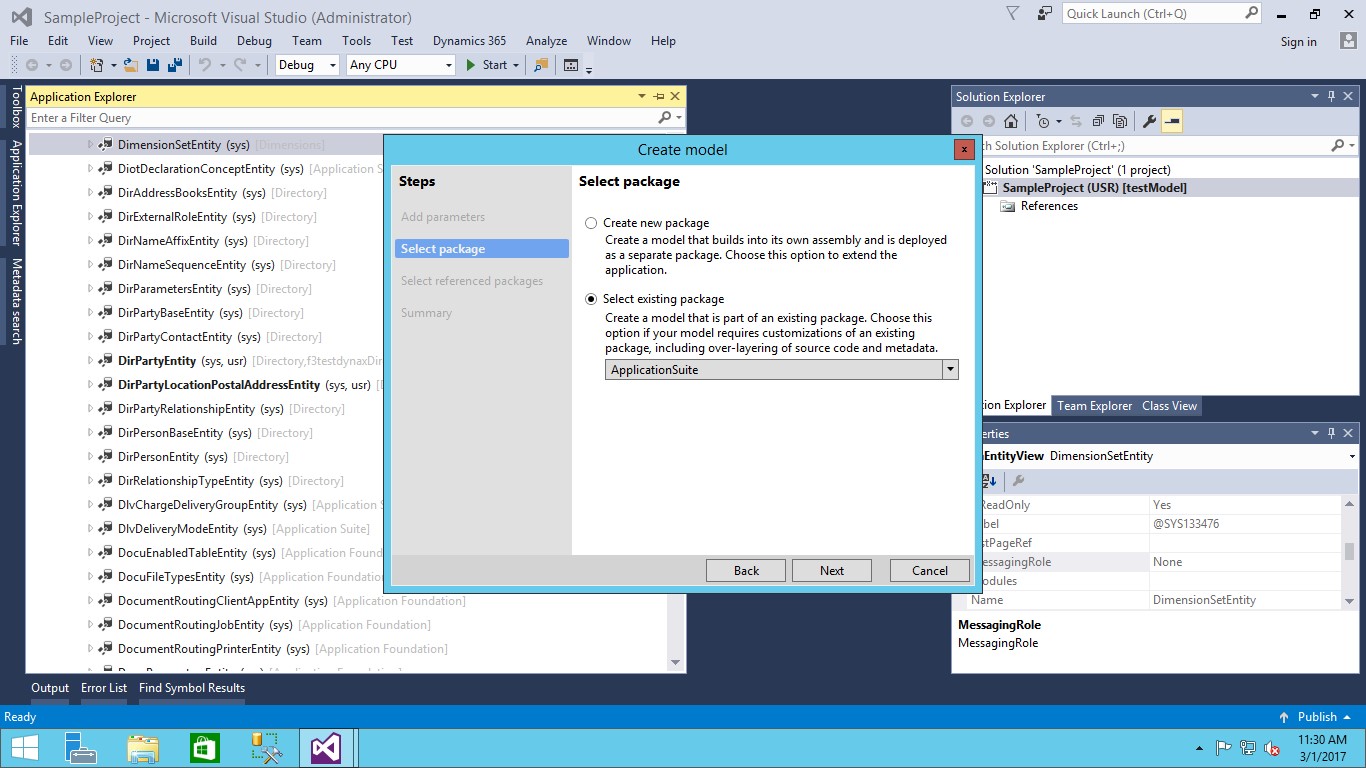This screenshot has width=1366, height=768.
Task: Click the Save icon in toolbar
Action: pos(153,65)
